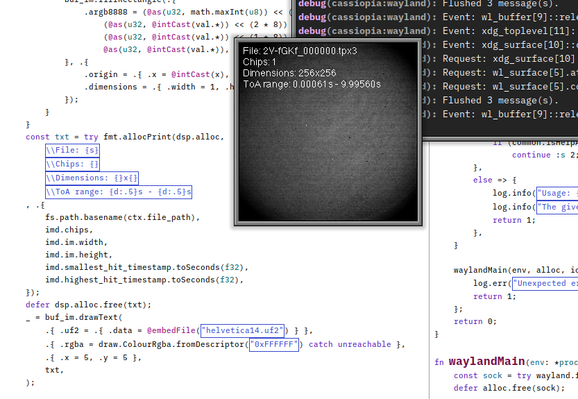
Task: Click the "0xFFFFFF" colour string literal
Action: click(x=274, y=344)
